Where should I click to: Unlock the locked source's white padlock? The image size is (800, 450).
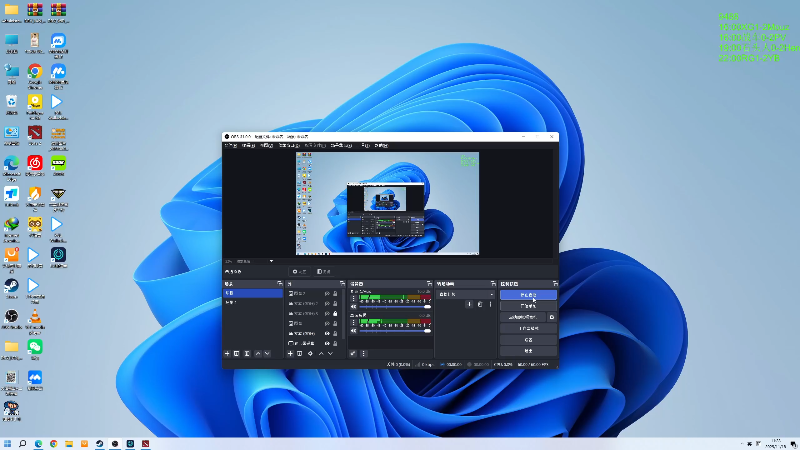[335, 314]
